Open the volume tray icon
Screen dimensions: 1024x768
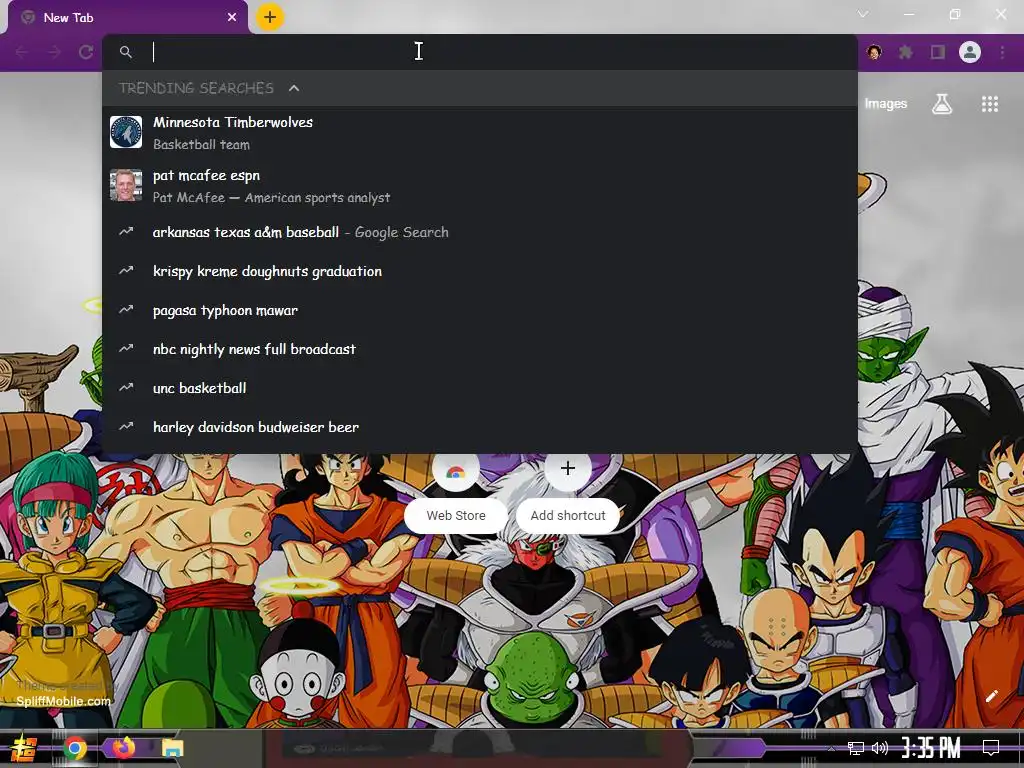(880, 748)
